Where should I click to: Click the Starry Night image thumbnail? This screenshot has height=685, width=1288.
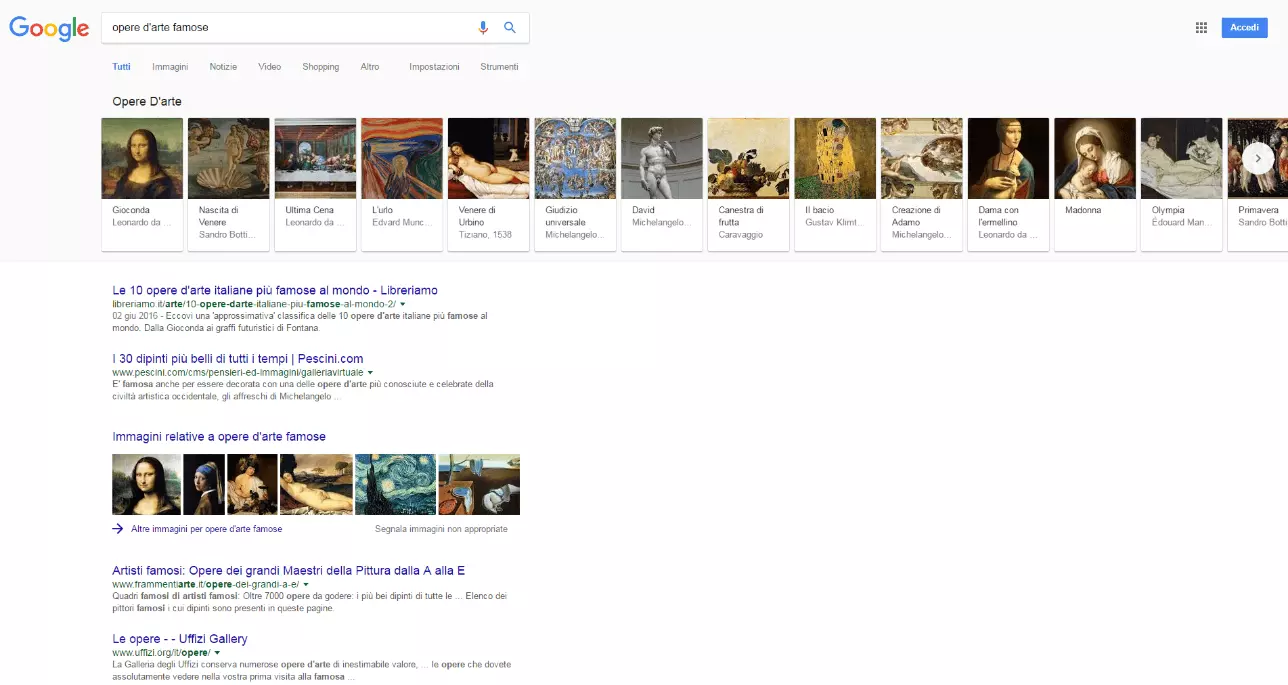coord(396,484)
